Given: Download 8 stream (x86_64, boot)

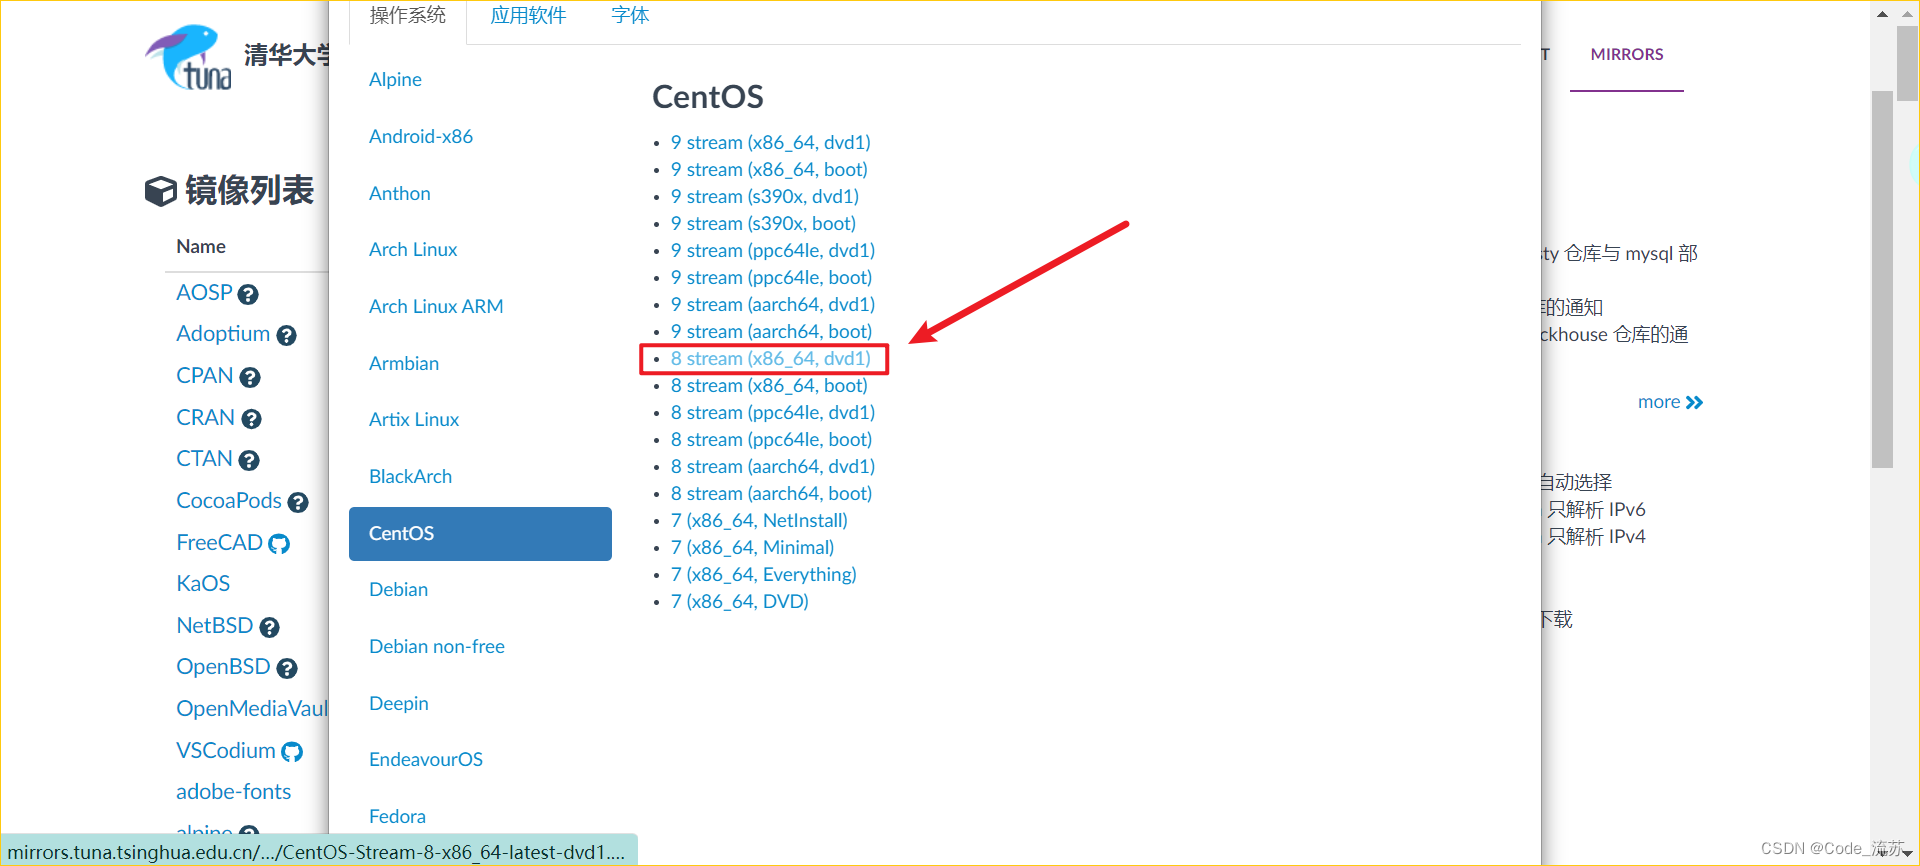Looking at the screenshot, I should (769, 386).
